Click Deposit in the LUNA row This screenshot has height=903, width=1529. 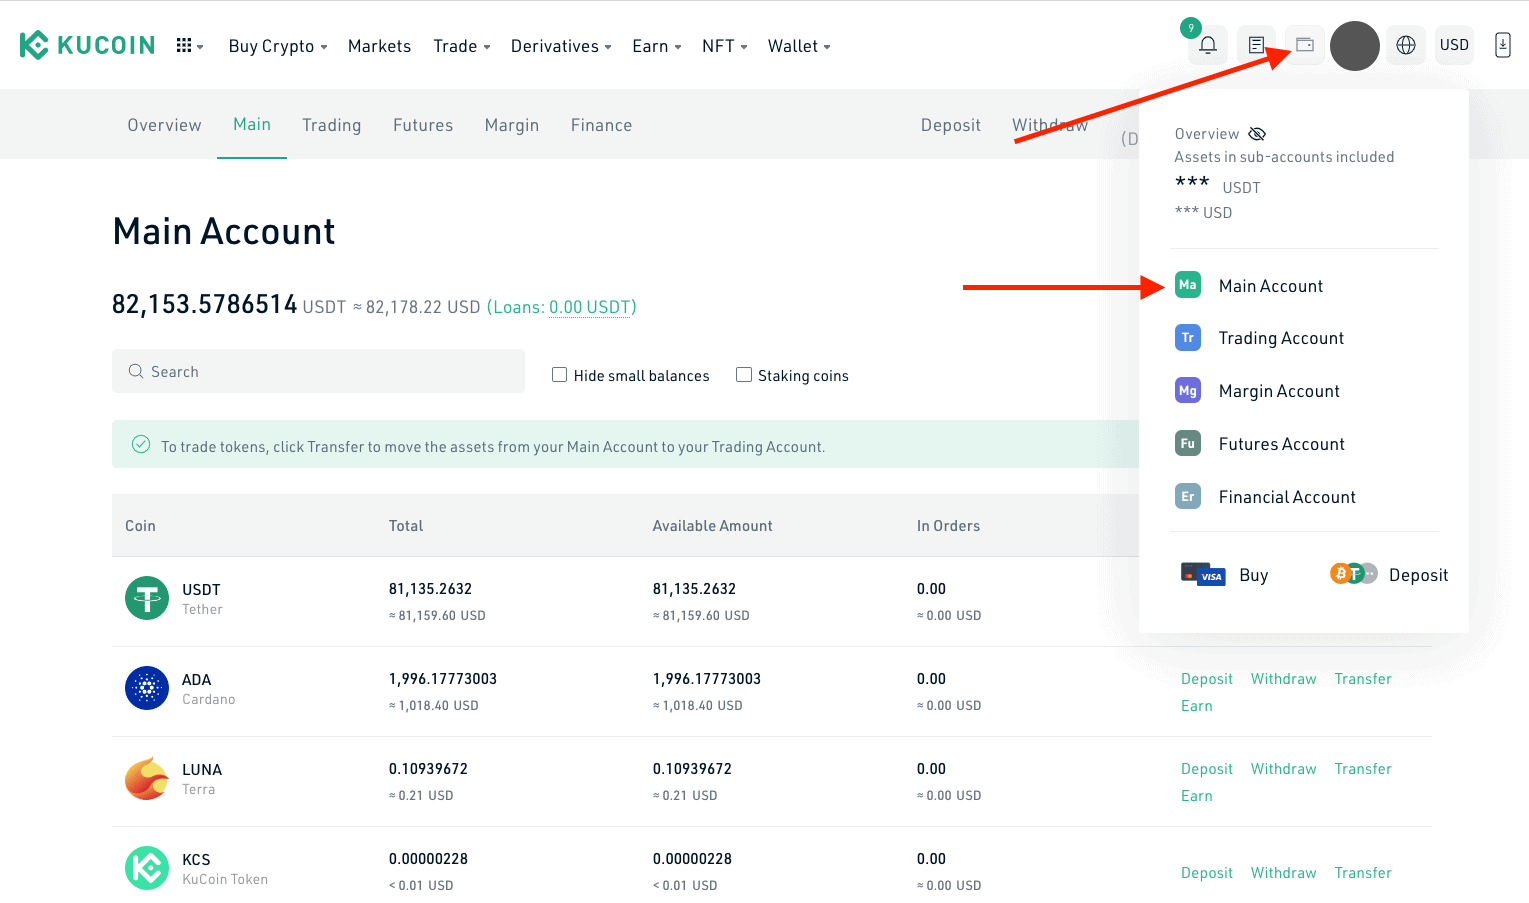pos(1206,769)
